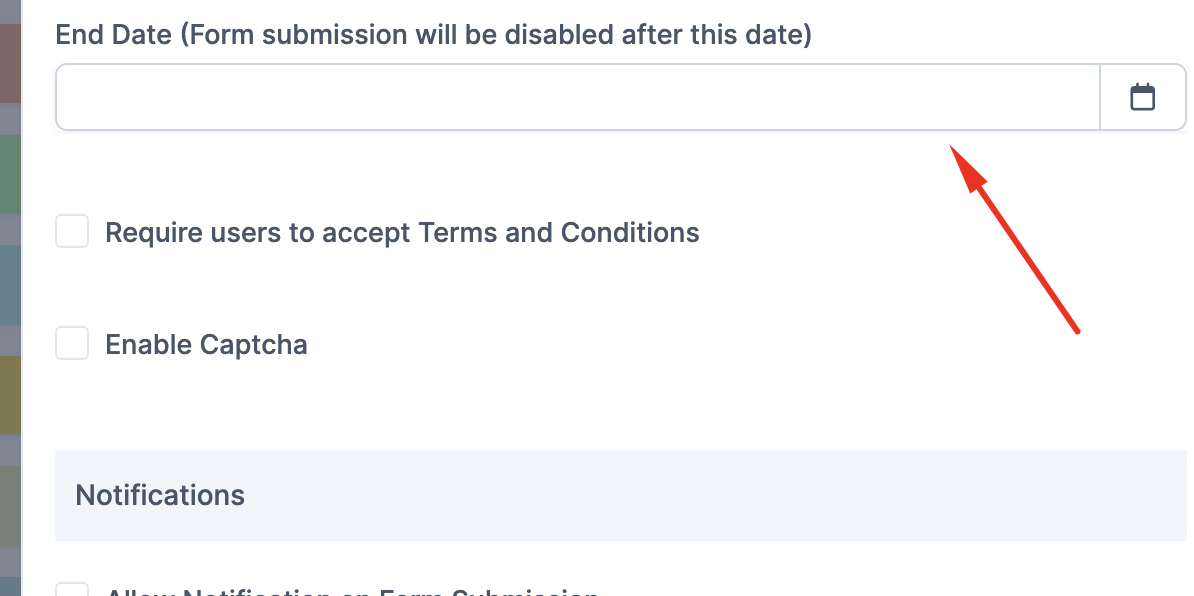Check the Terms and Conditions checkbox
The height and width of the screenshot is (596, 1194).
coord(72,231)
